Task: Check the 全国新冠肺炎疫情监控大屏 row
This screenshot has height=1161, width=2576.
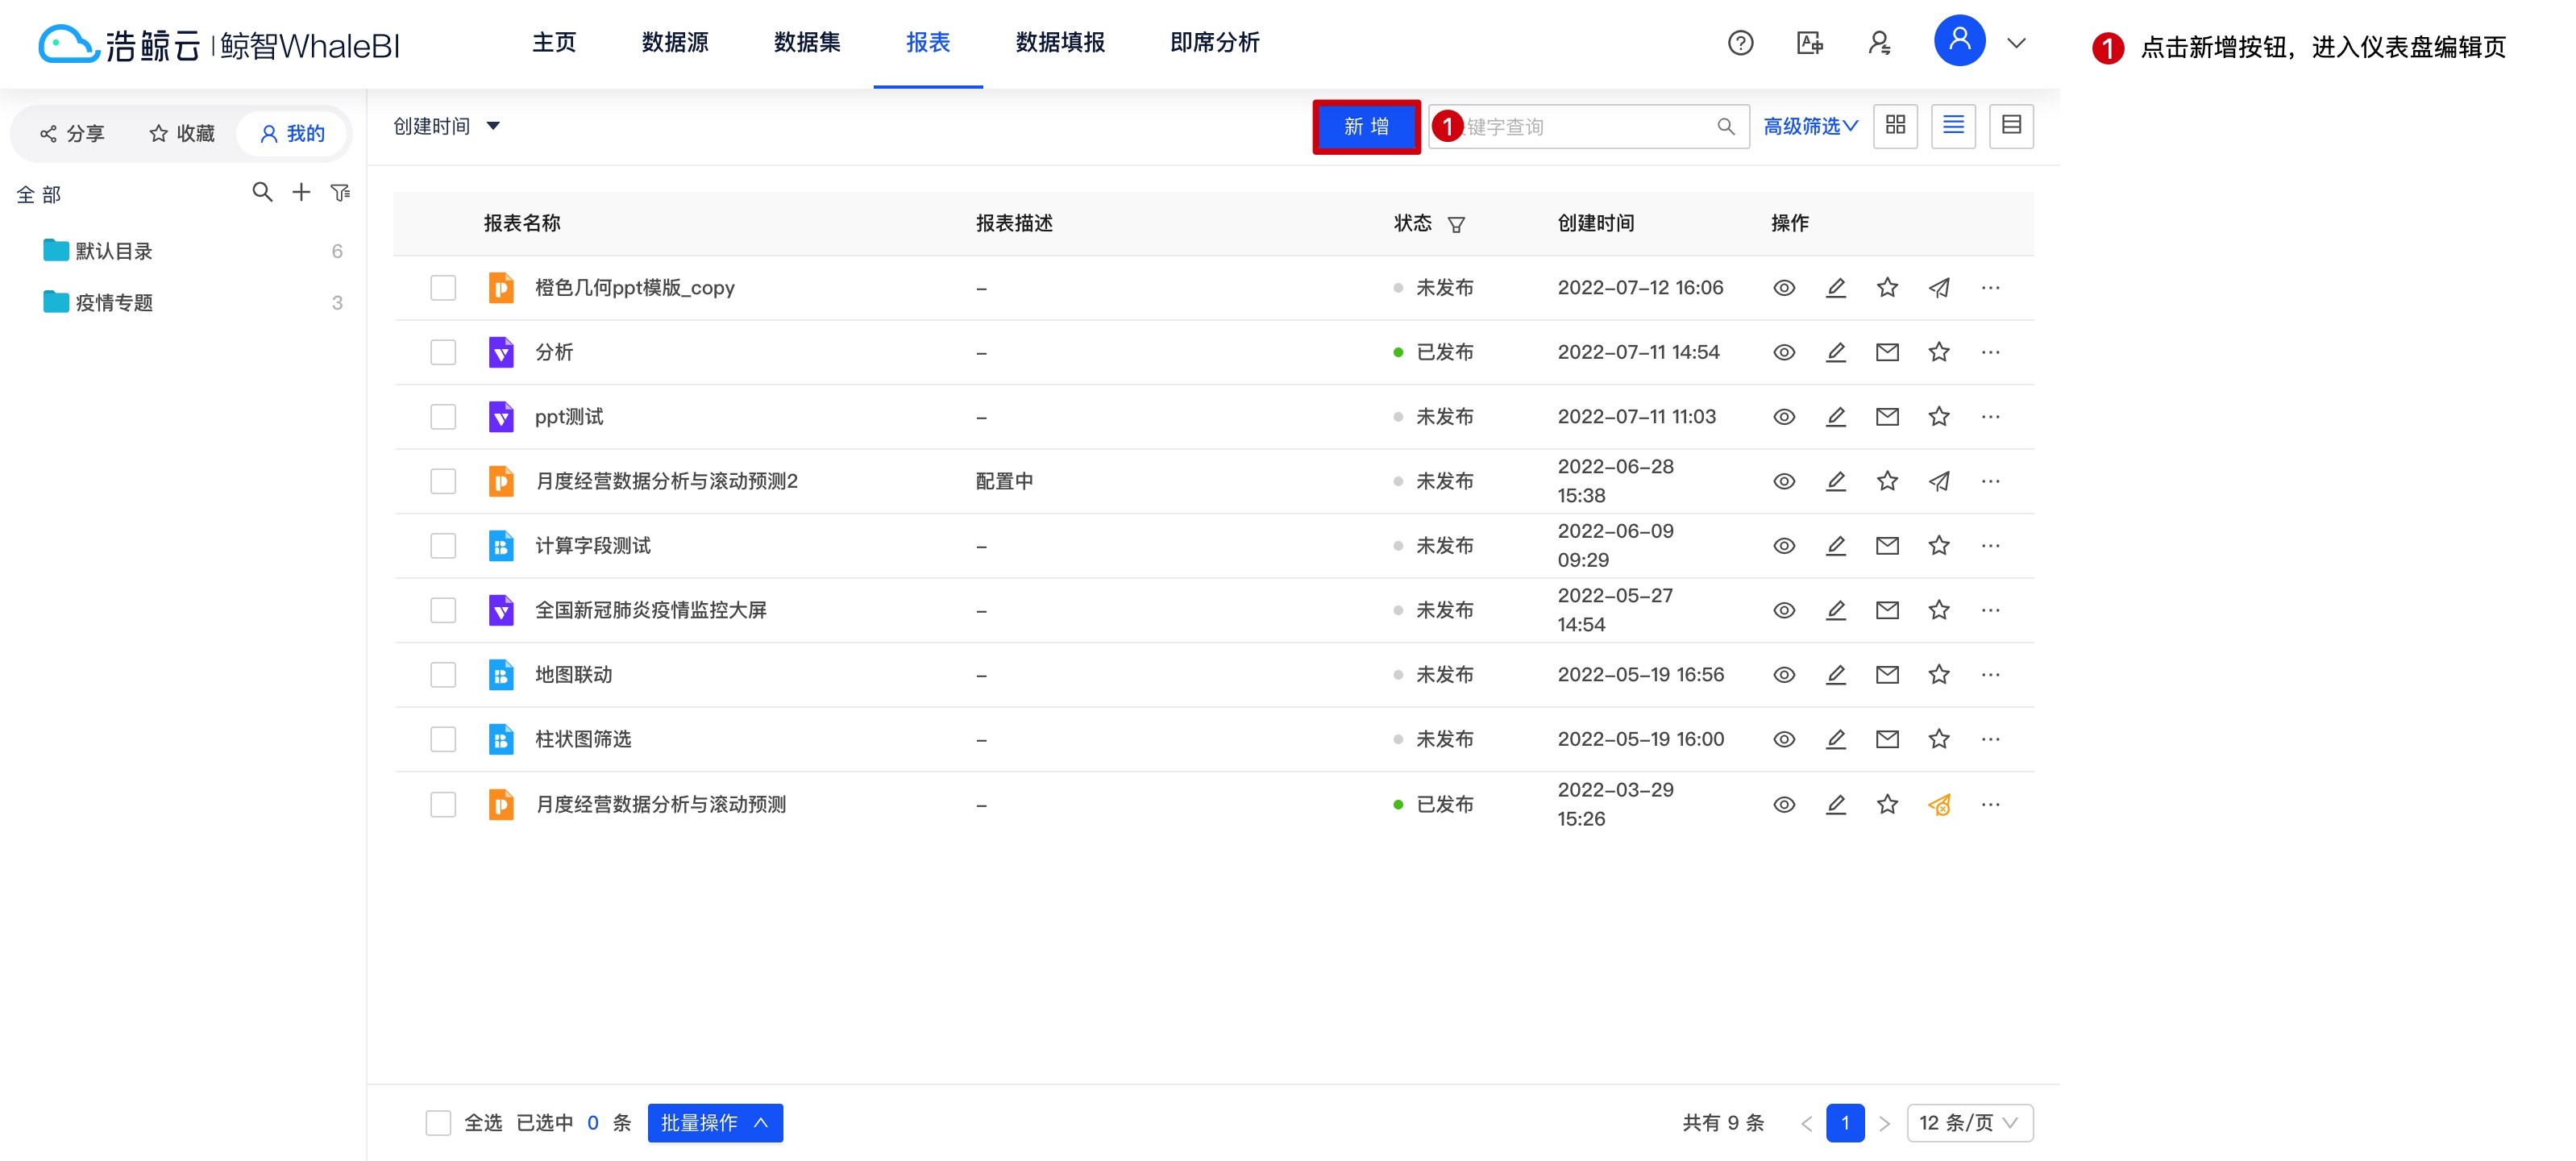Action: click(x=443, y=610)
